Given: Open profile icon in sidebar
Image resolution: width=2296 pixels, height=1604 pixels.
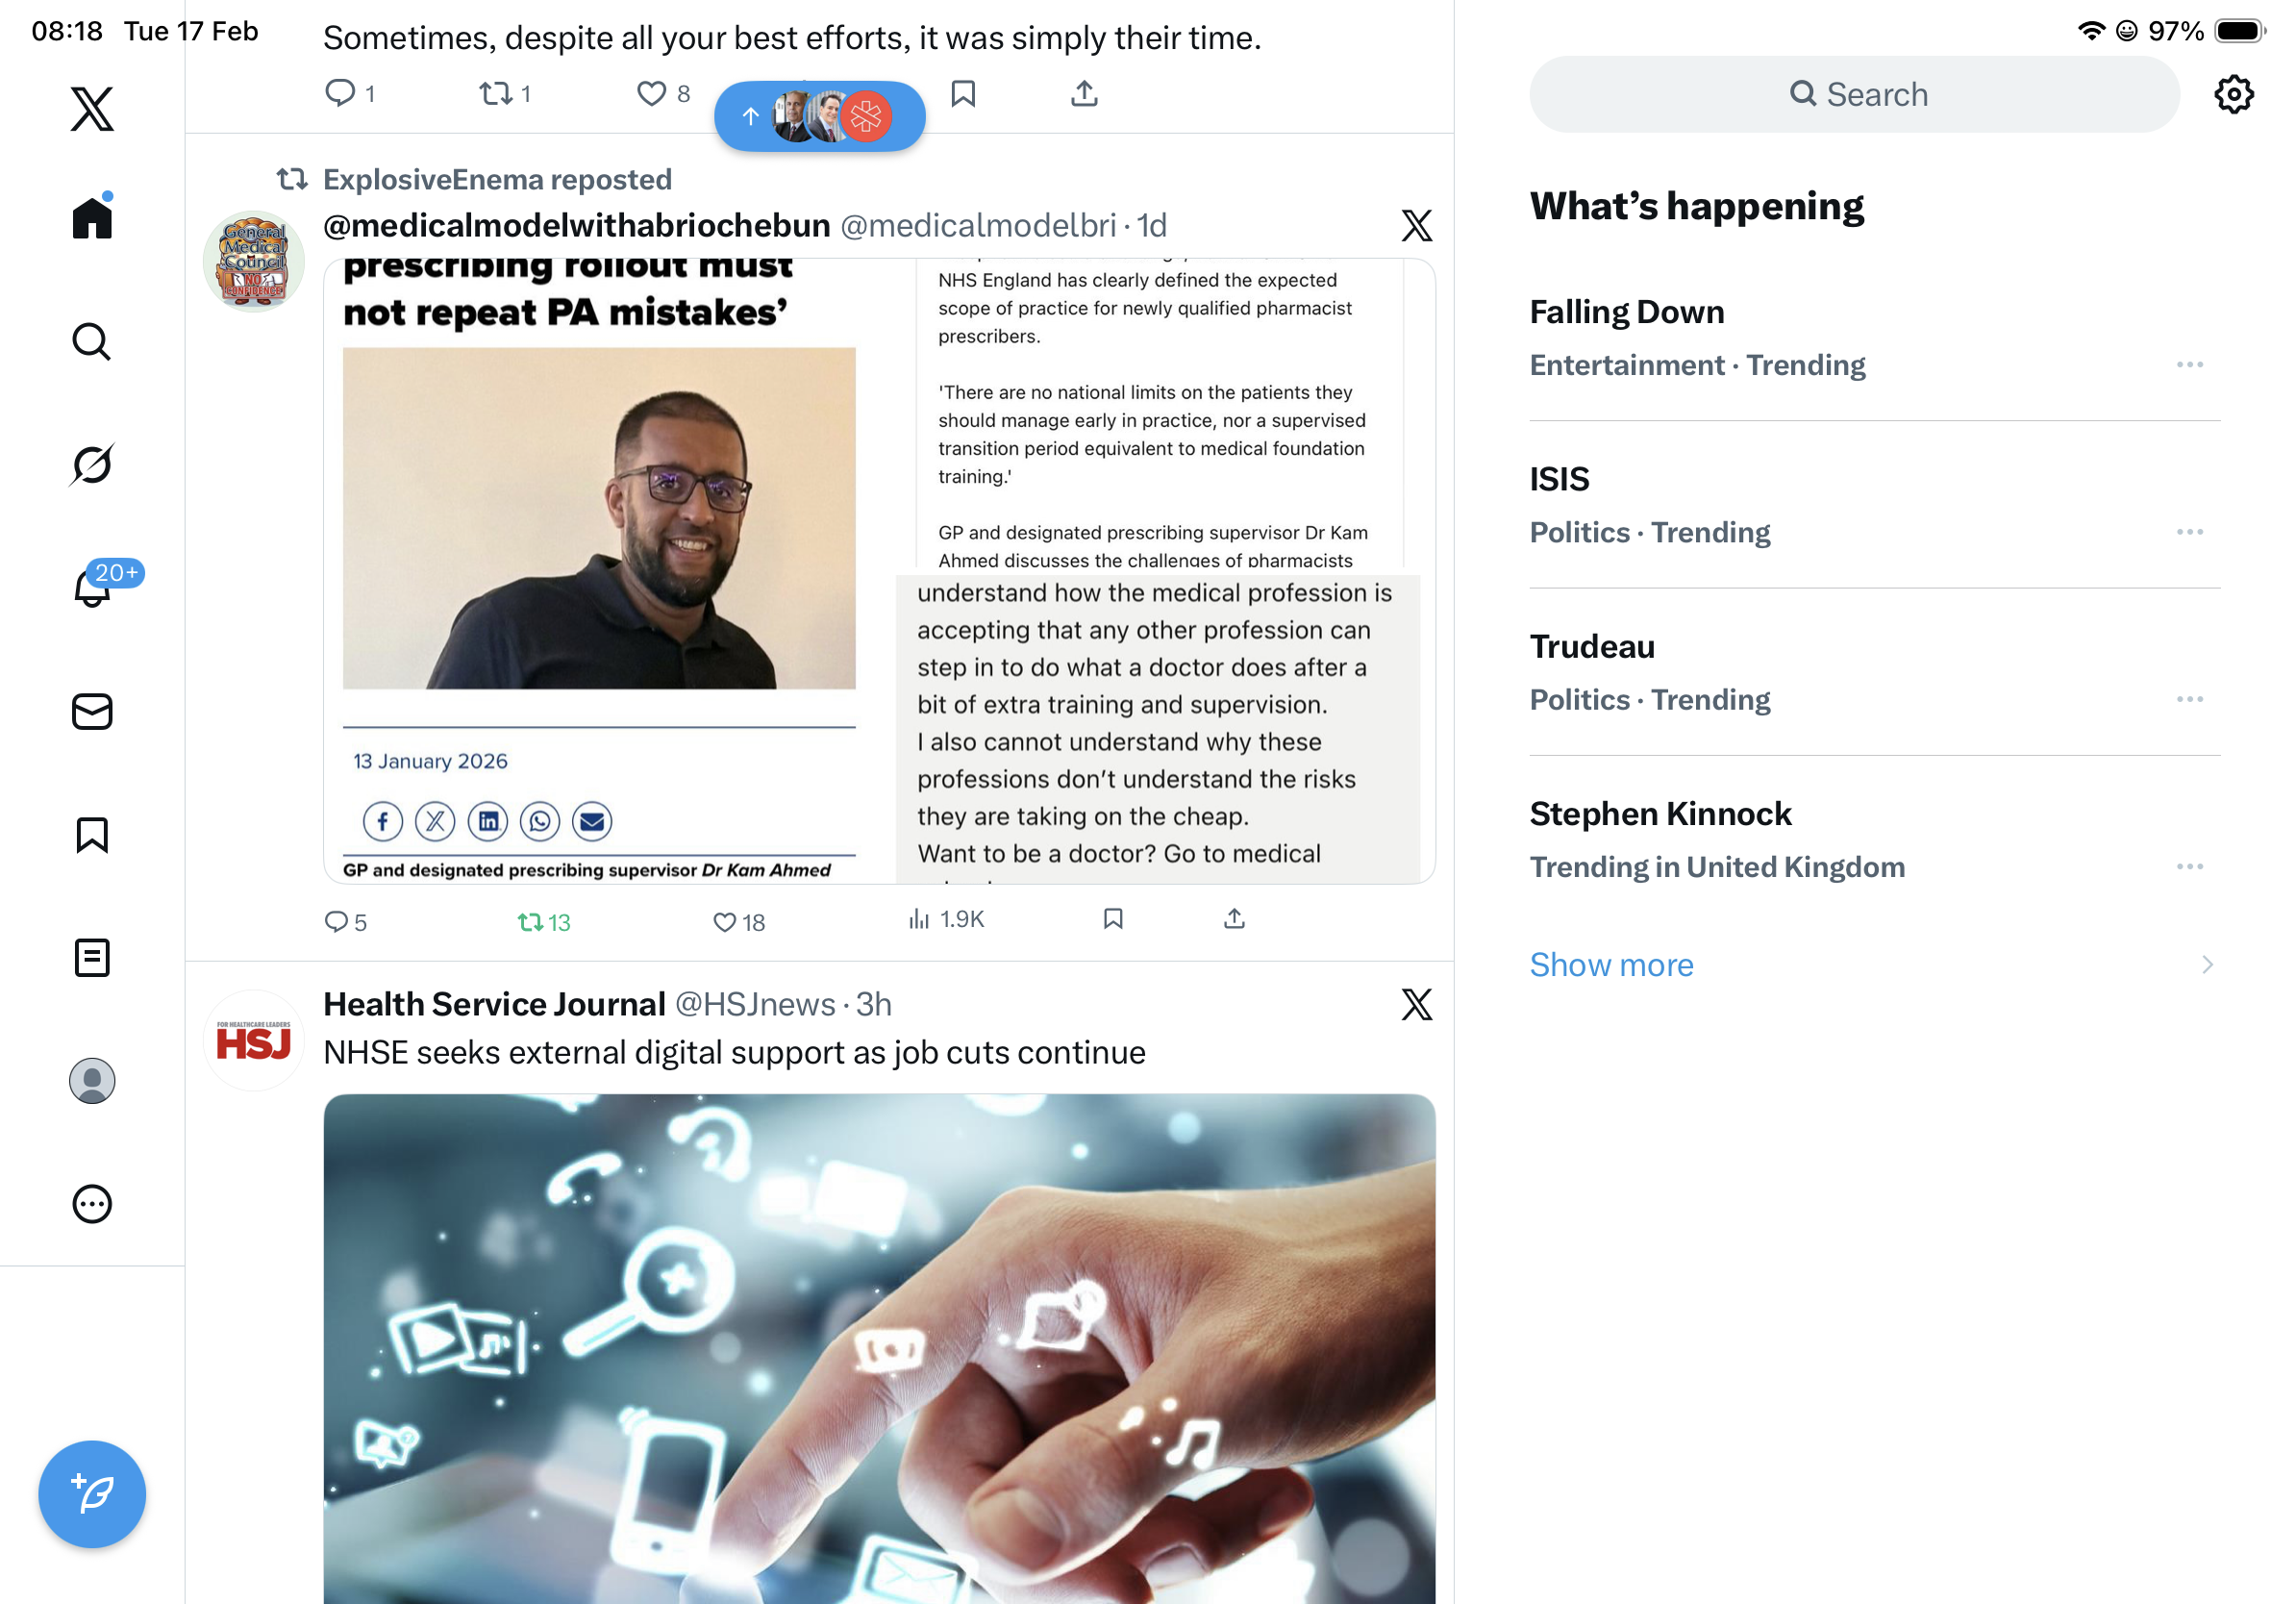Looking at the screenshot, I should point(92,1080).
